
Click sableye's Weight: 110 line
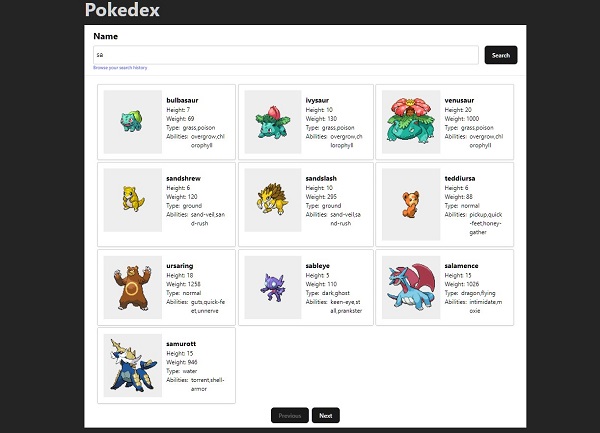pos(321,284)
